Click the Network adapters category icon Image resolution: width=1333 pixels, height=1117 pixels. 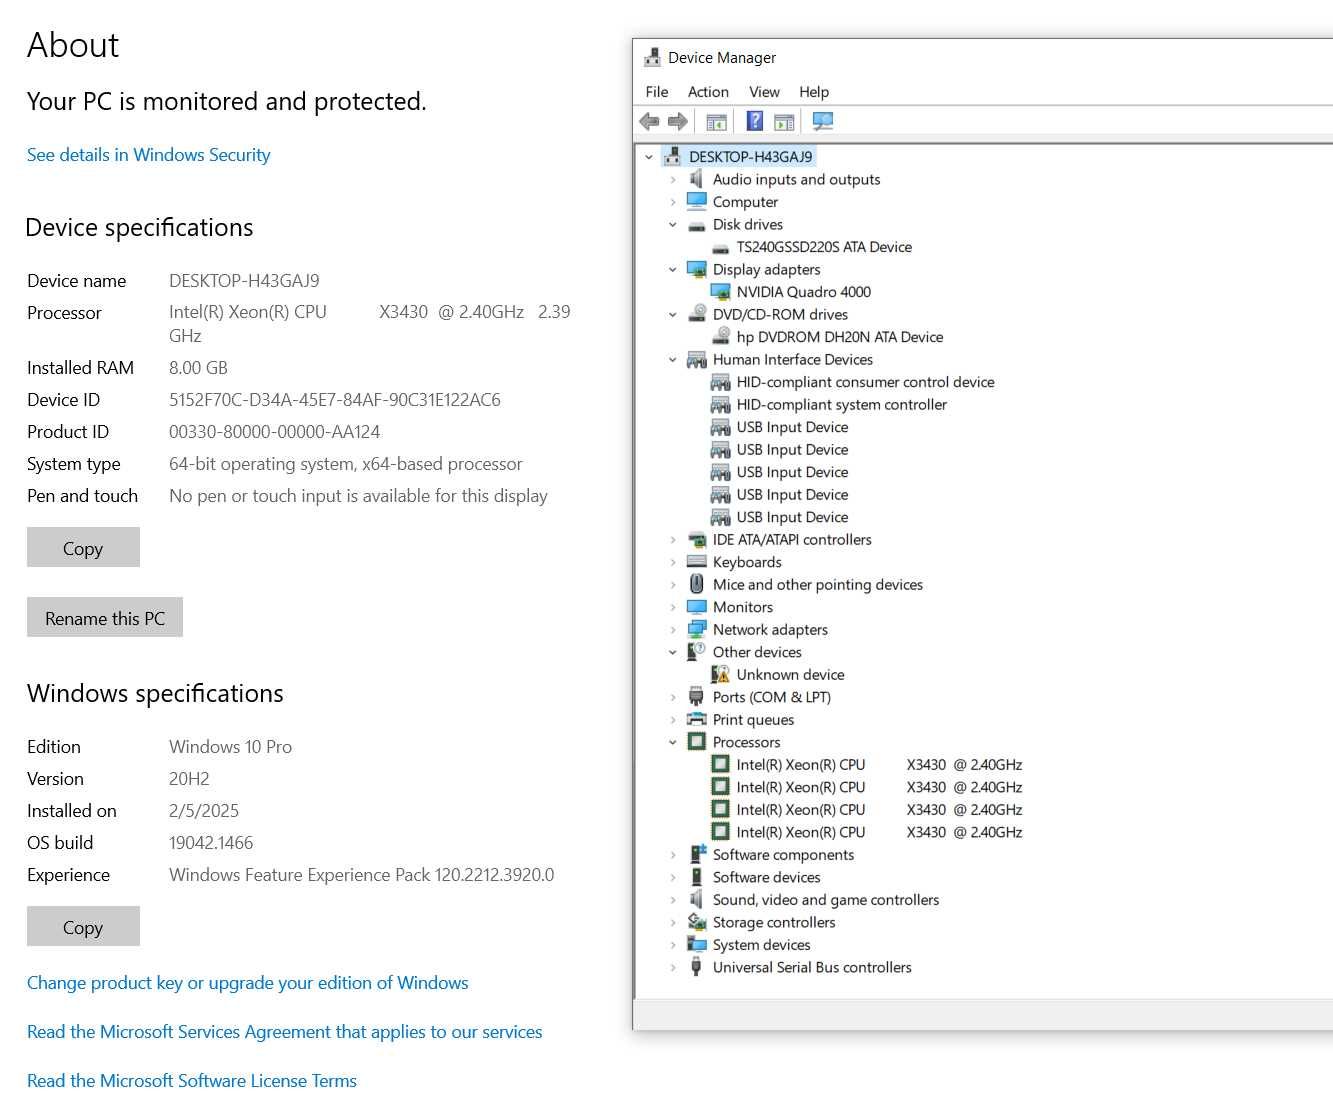696,629
